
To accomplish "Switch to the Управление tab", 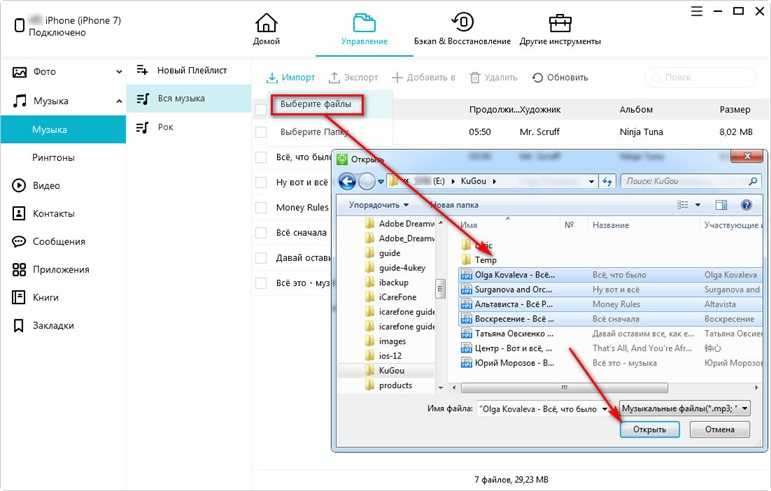I will (364, 29).
